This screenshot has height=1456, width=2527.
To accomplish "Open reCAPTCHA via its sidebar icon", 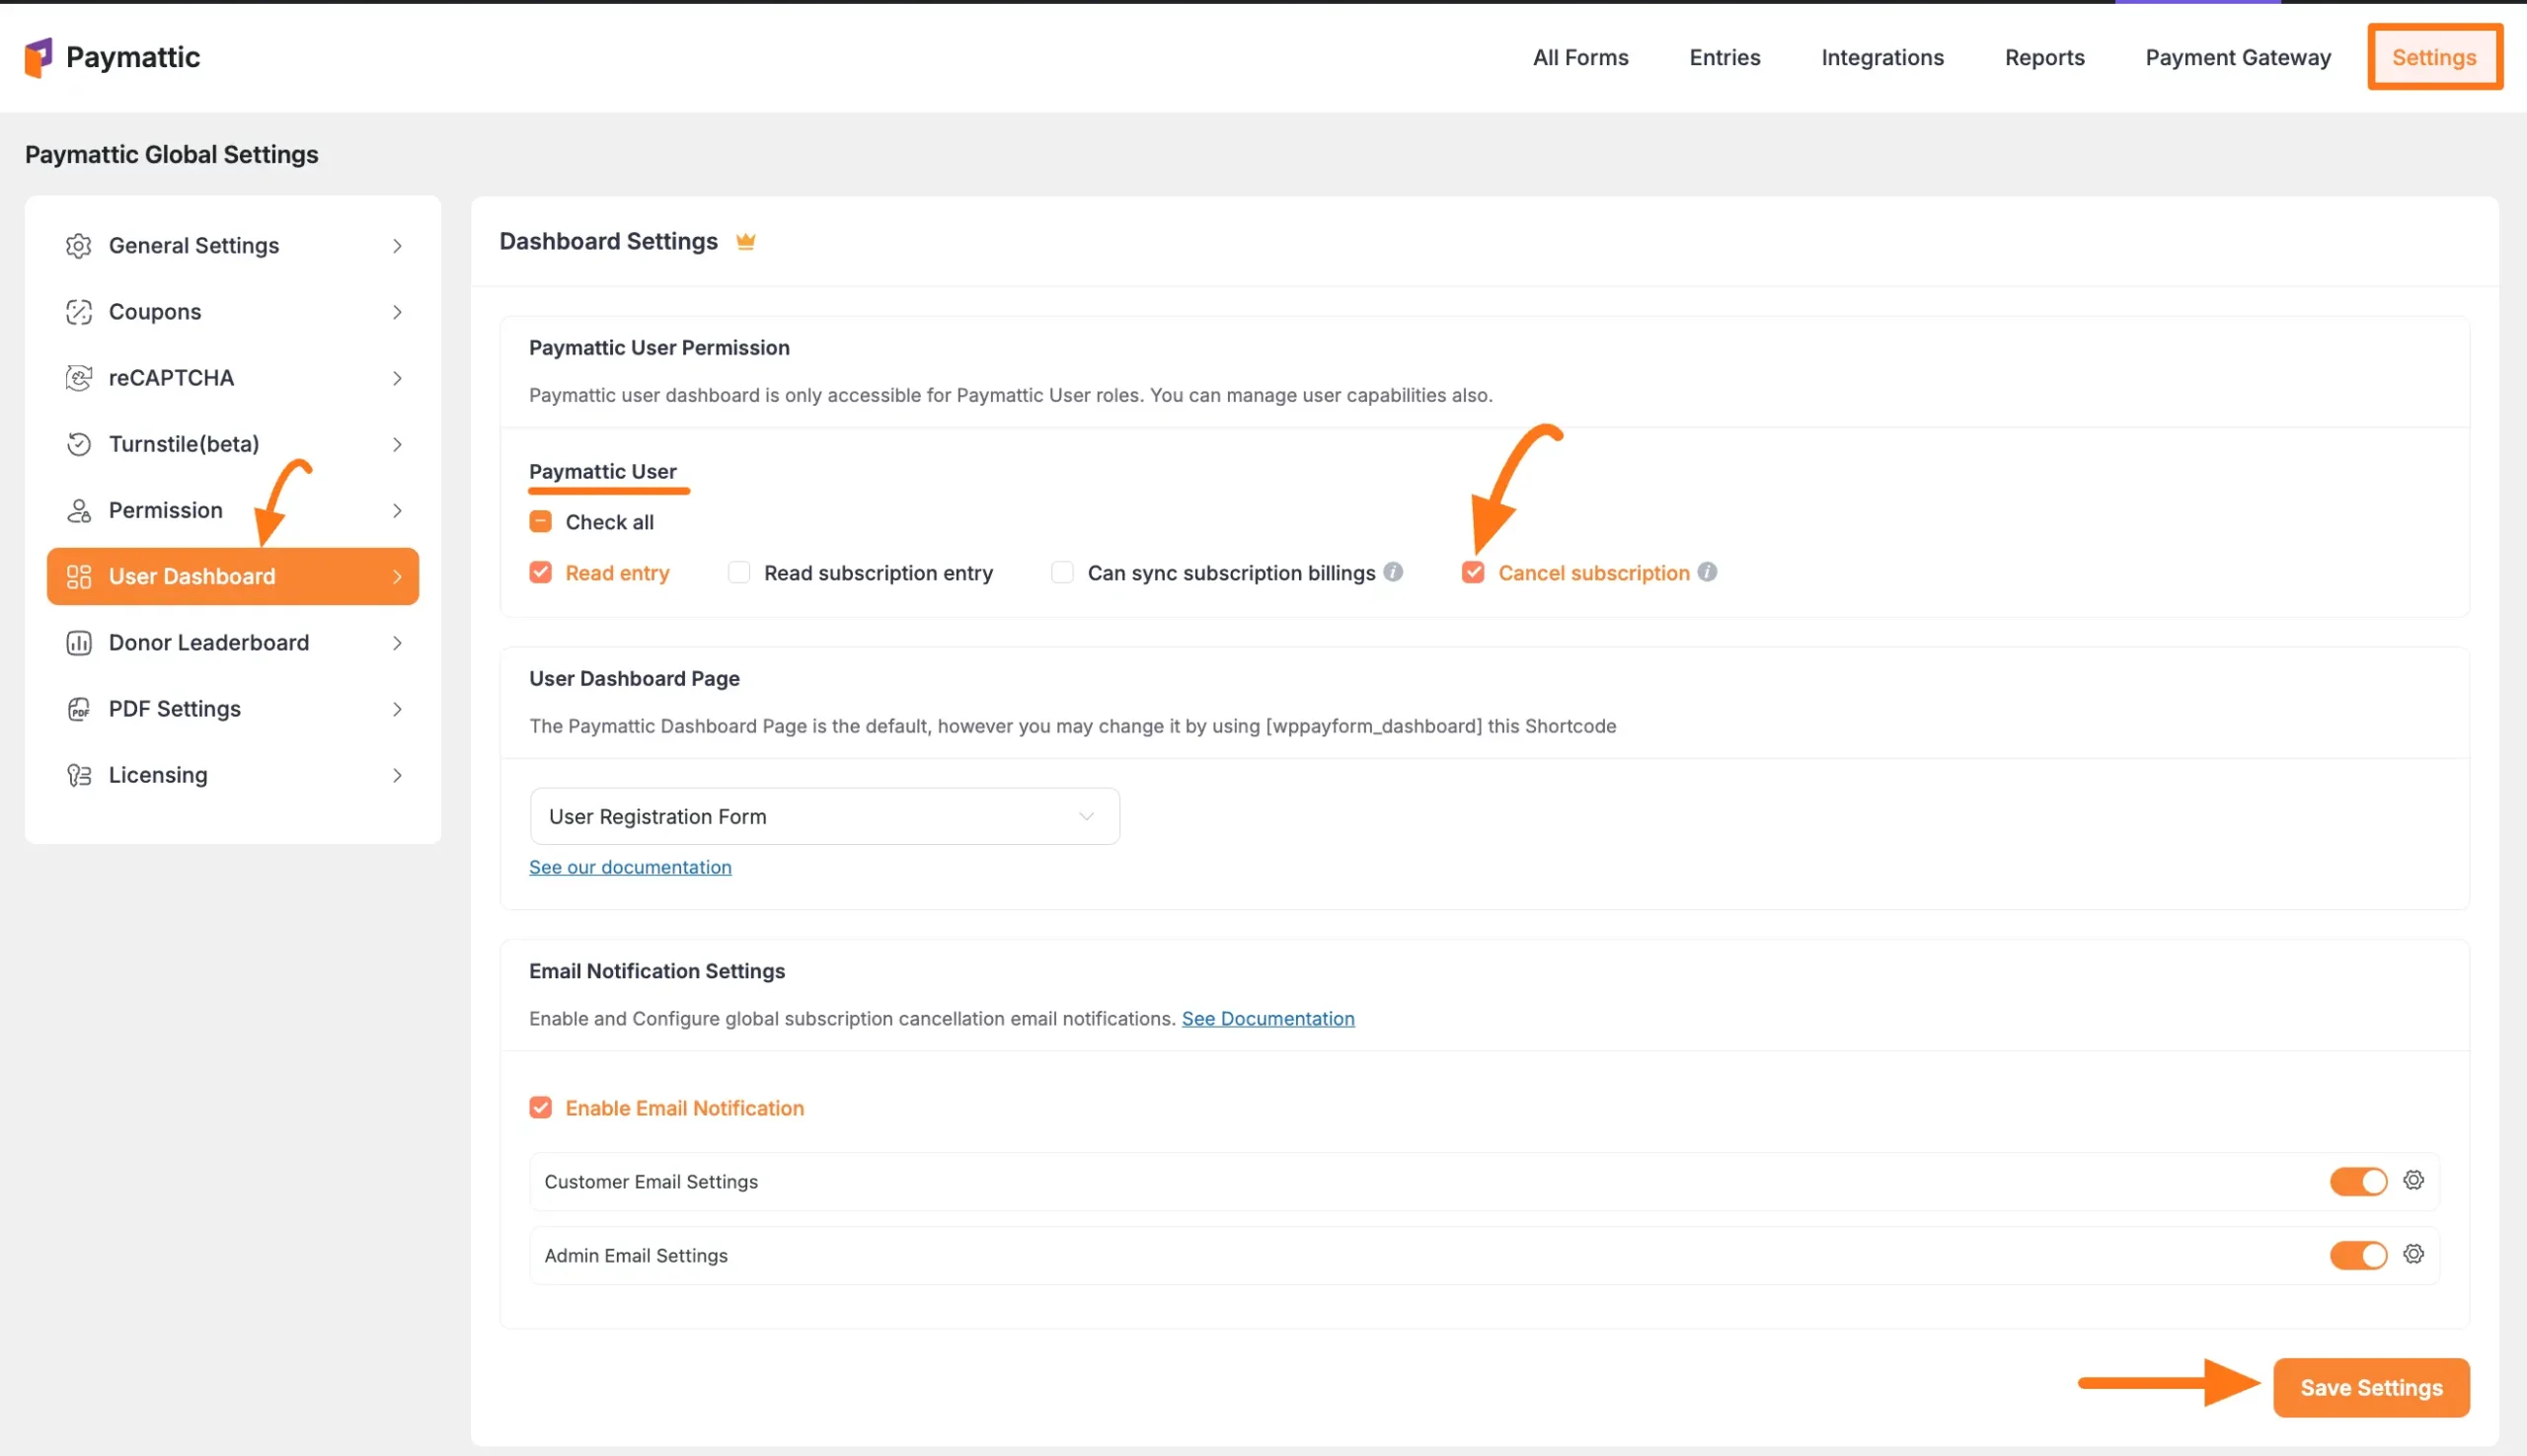I will [79, 377].
